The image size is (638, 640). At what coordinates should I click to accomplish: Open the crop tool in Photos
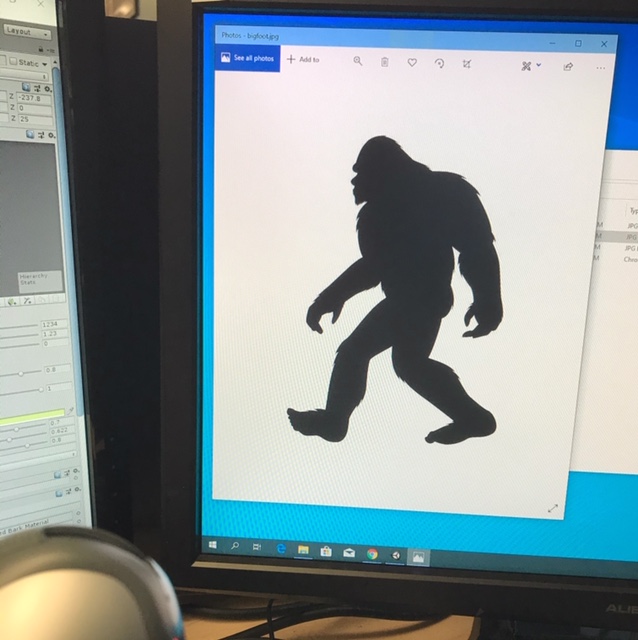point(467,64)
